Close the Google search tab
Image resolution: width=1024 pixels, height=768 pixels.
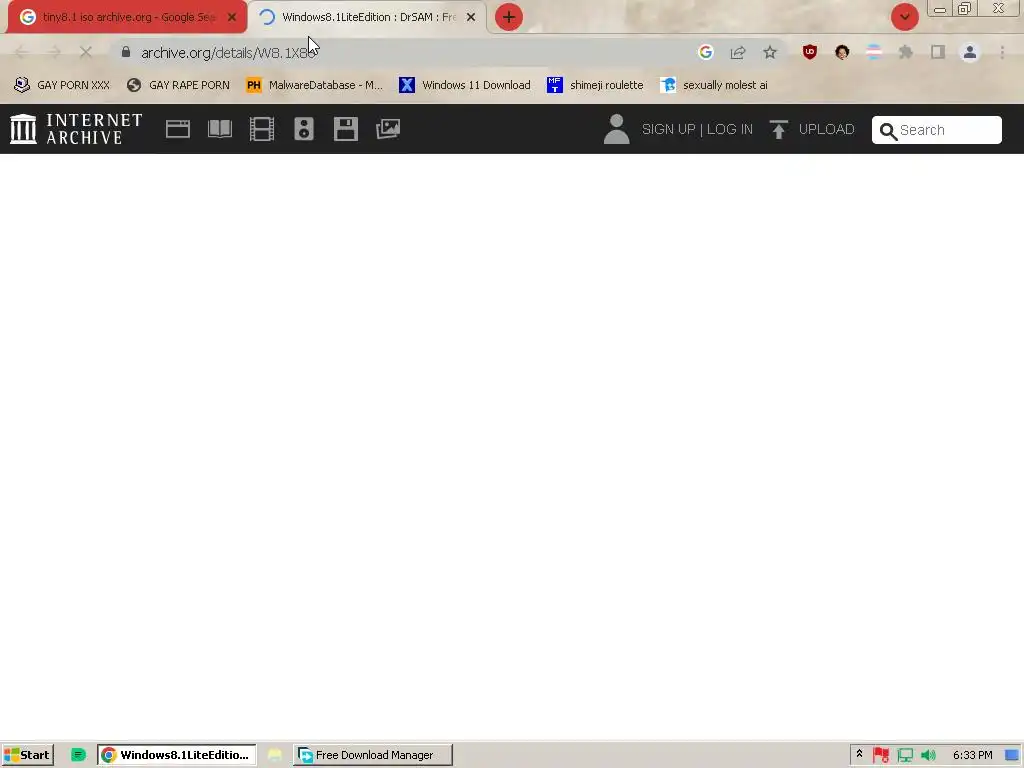(232, 17)
